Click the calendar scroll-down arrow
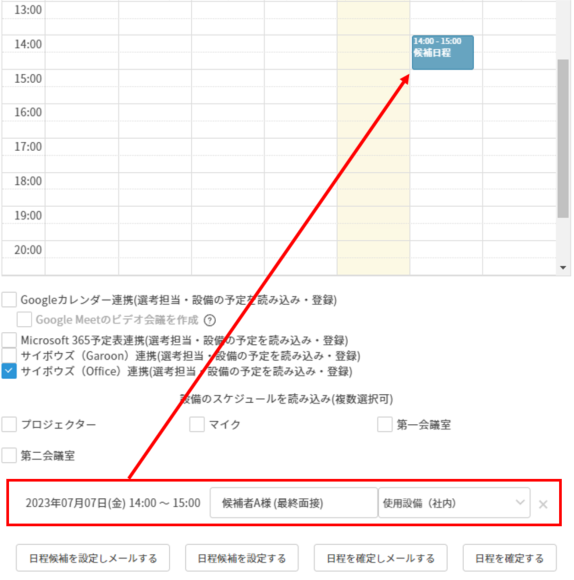The width and height of the screenshot is (574, 580). [x=563, y=267]
